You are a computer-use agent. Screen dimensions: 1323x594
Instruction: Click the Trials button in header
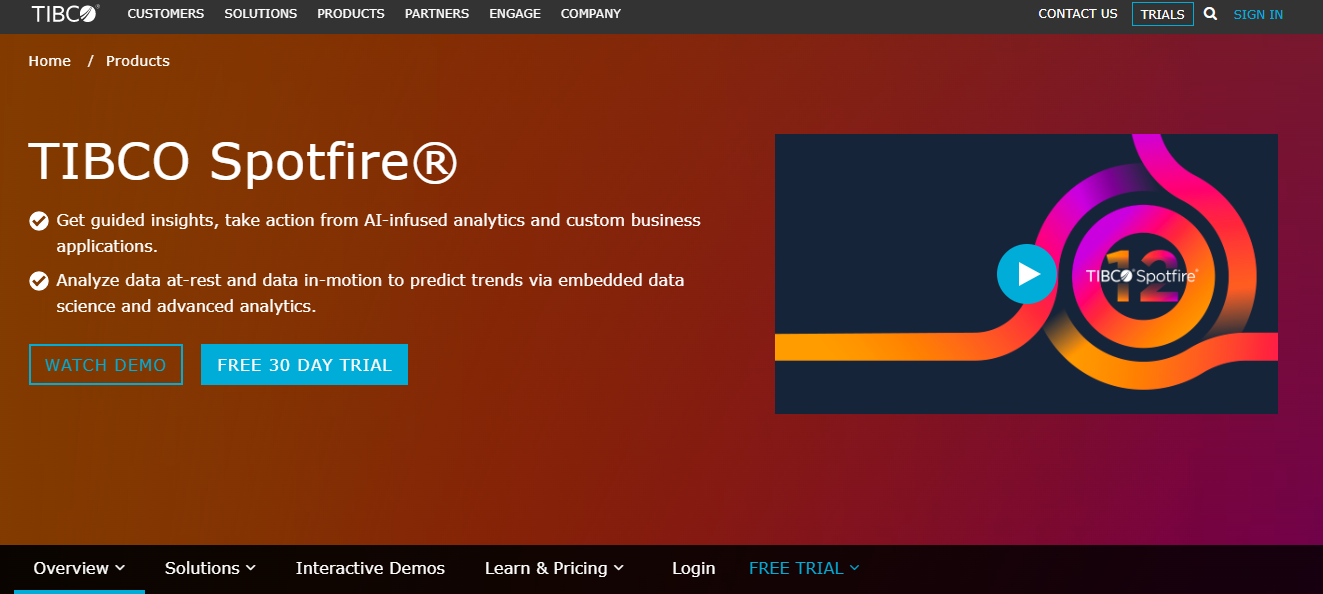pos(1163,14)
